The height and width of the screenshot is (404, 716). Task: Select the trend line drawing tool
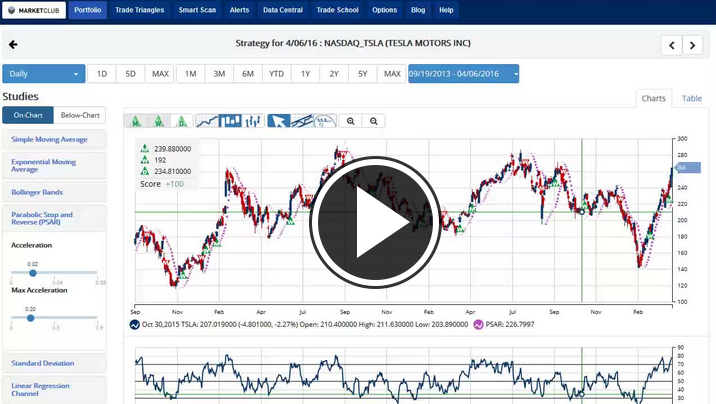tap(301, 121)
